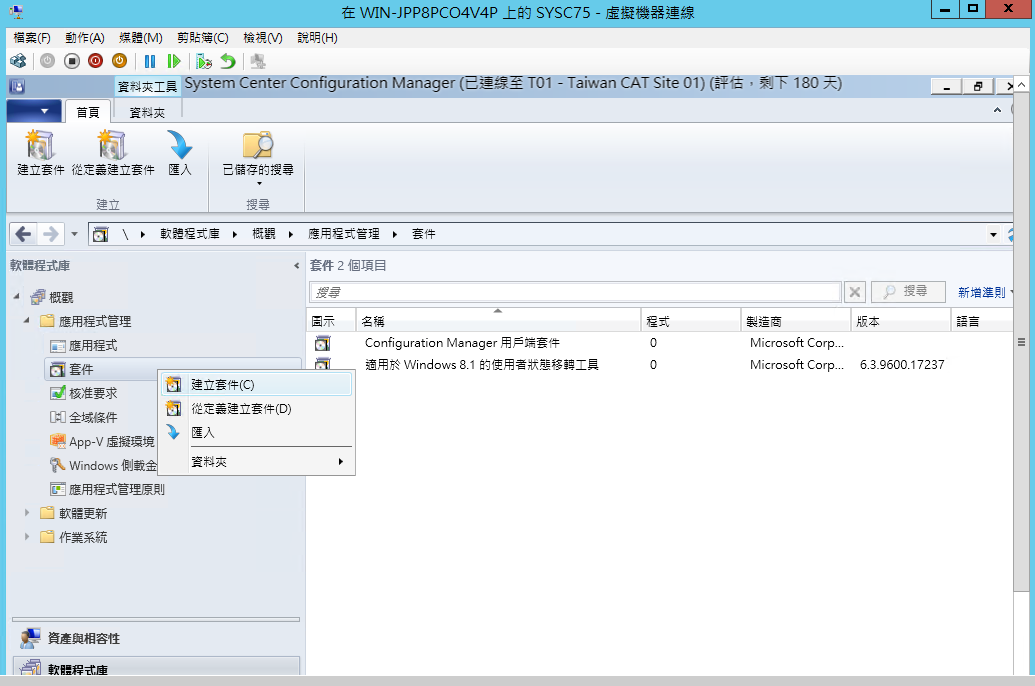Choose 匯入 in the context menu

(x=256, y=432)
